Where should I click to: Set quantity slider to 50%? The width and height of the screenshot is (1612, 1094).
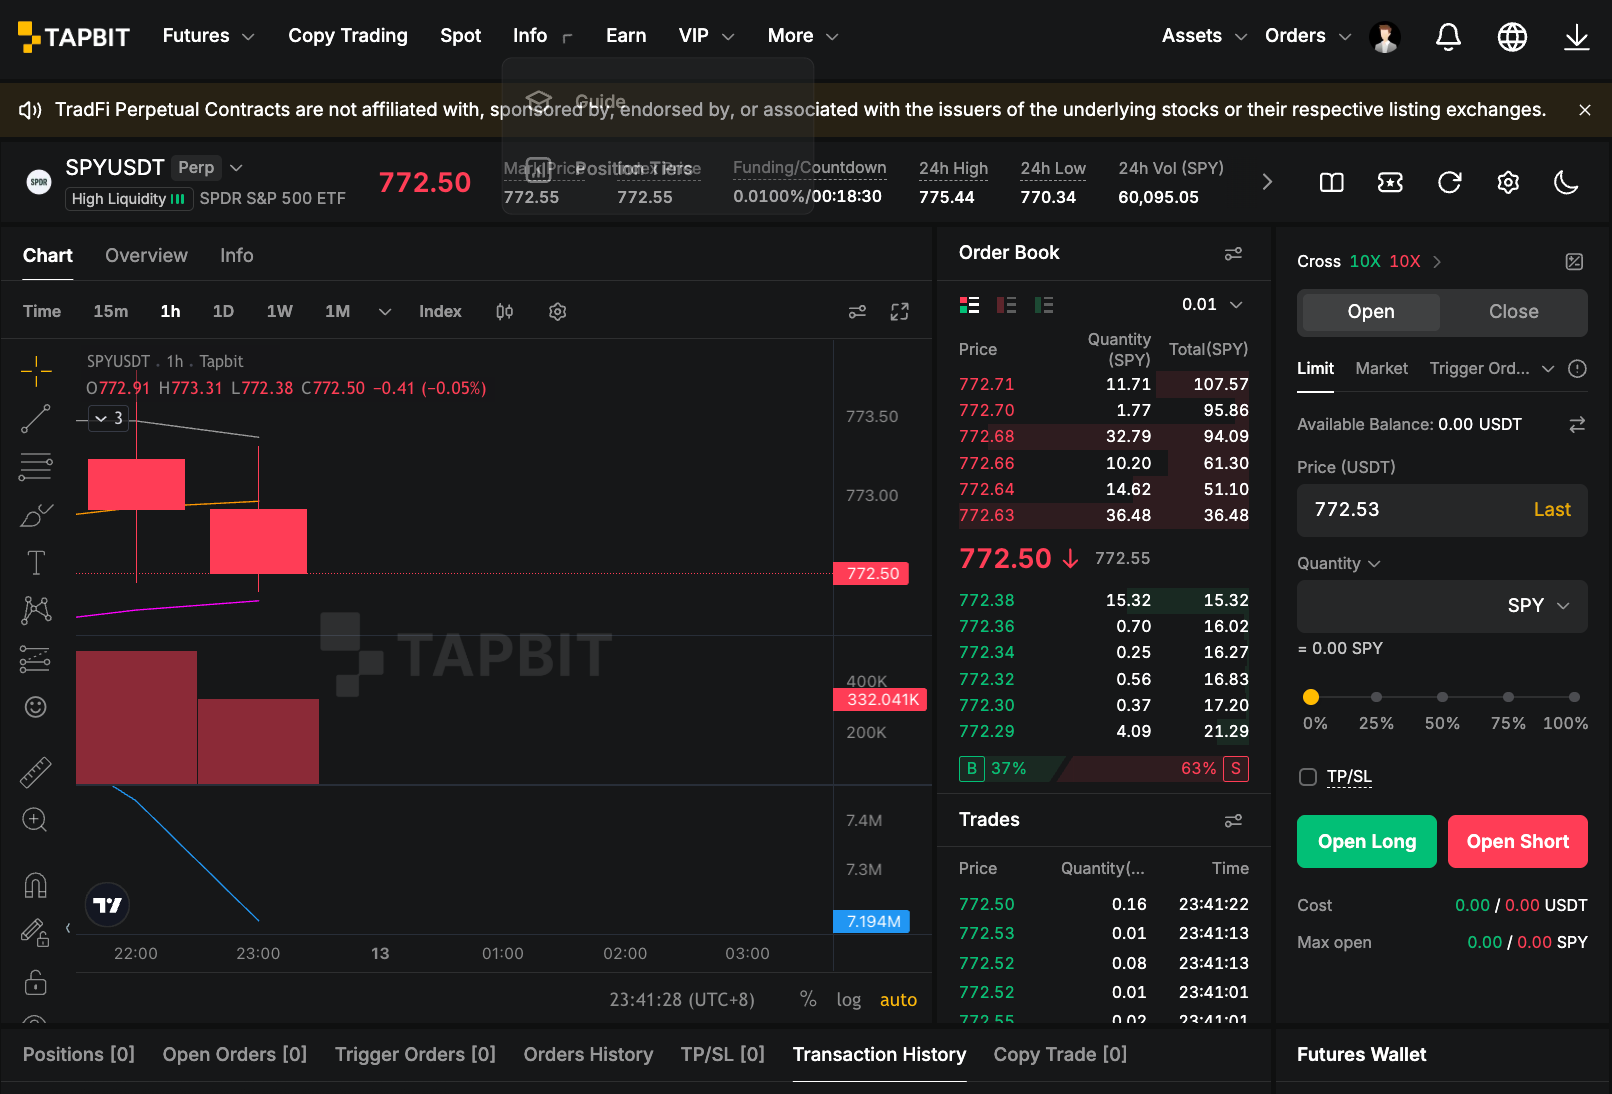[x=1442, y=697]
